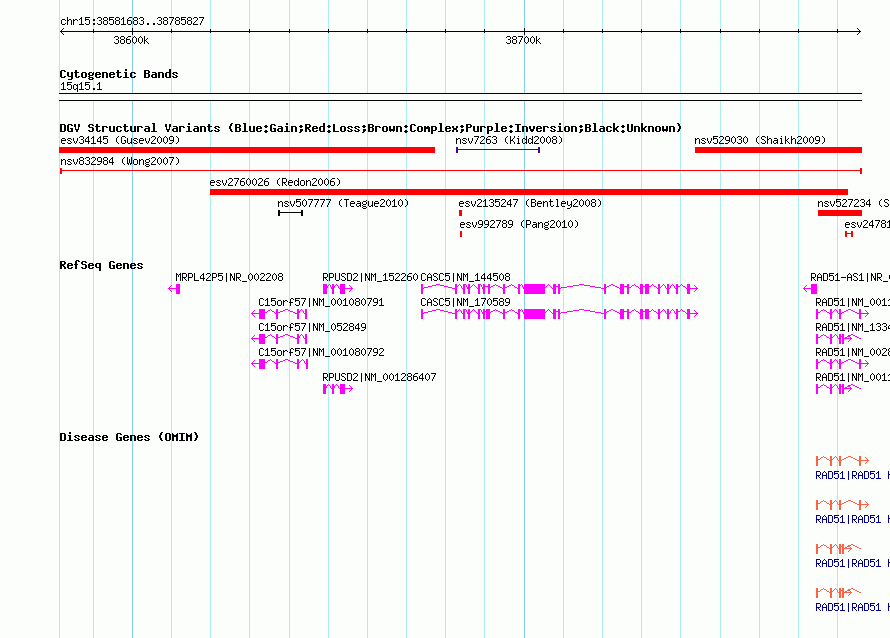Image resolution: width=890 pixels, height=638 pixels.
Task: Click the 38700k ruler label
Action: tap(523, 40)
